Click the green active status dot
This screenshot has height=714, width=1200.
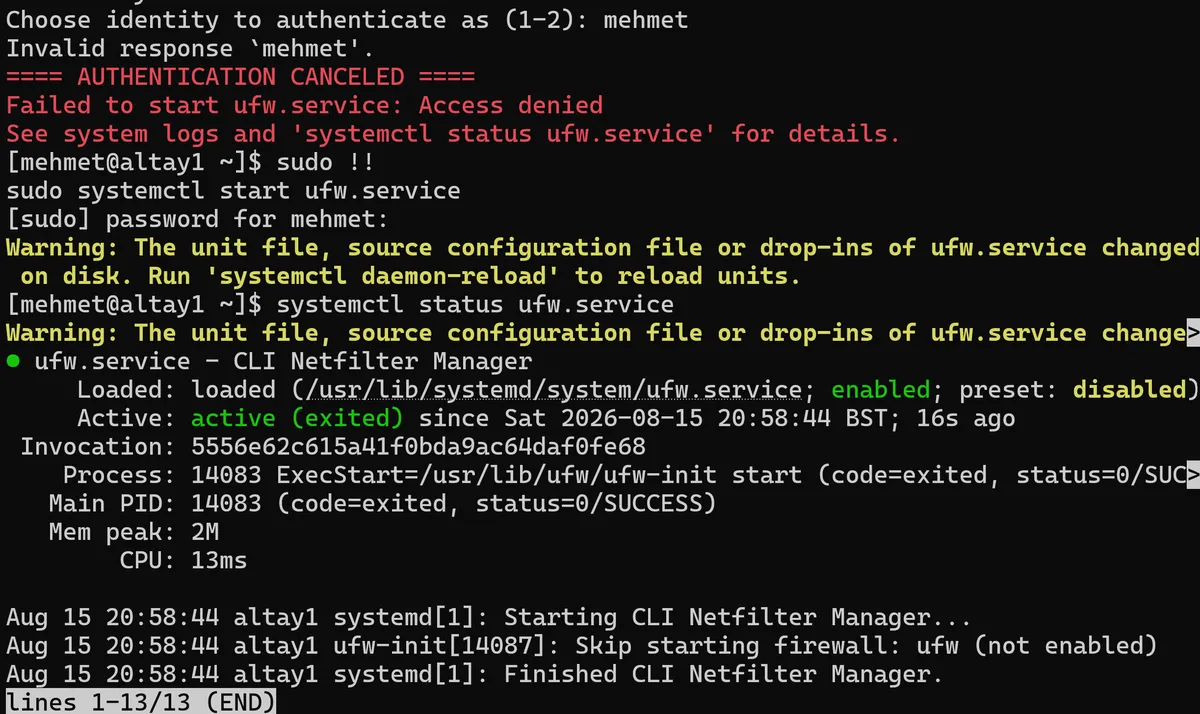[x=13, y=362]
